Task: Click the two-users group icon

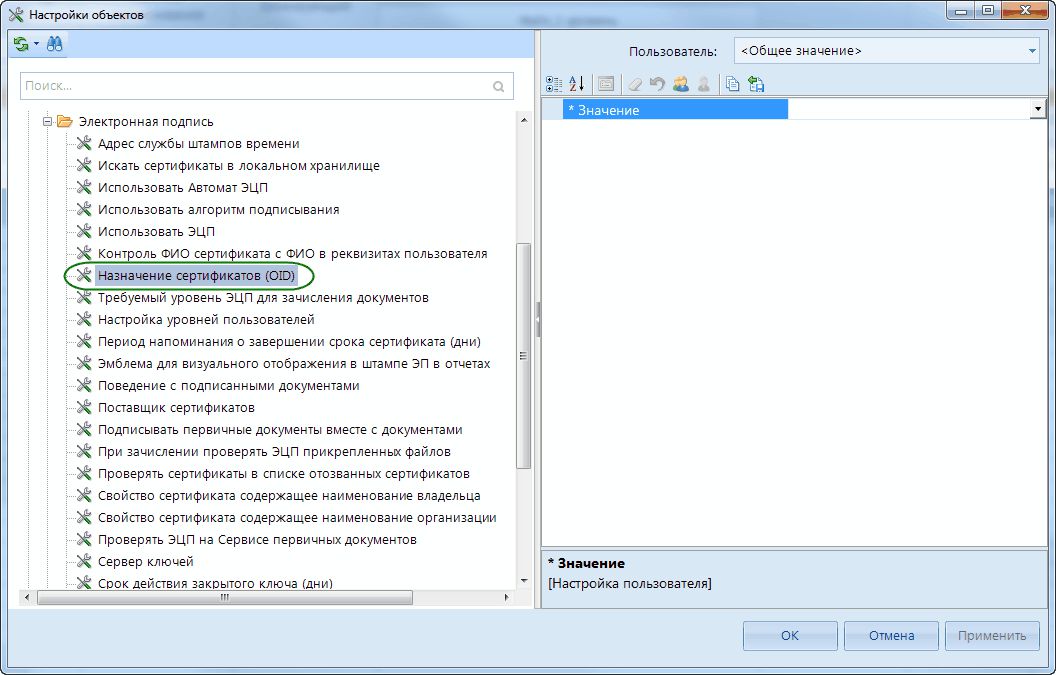Action: (681, 84)
